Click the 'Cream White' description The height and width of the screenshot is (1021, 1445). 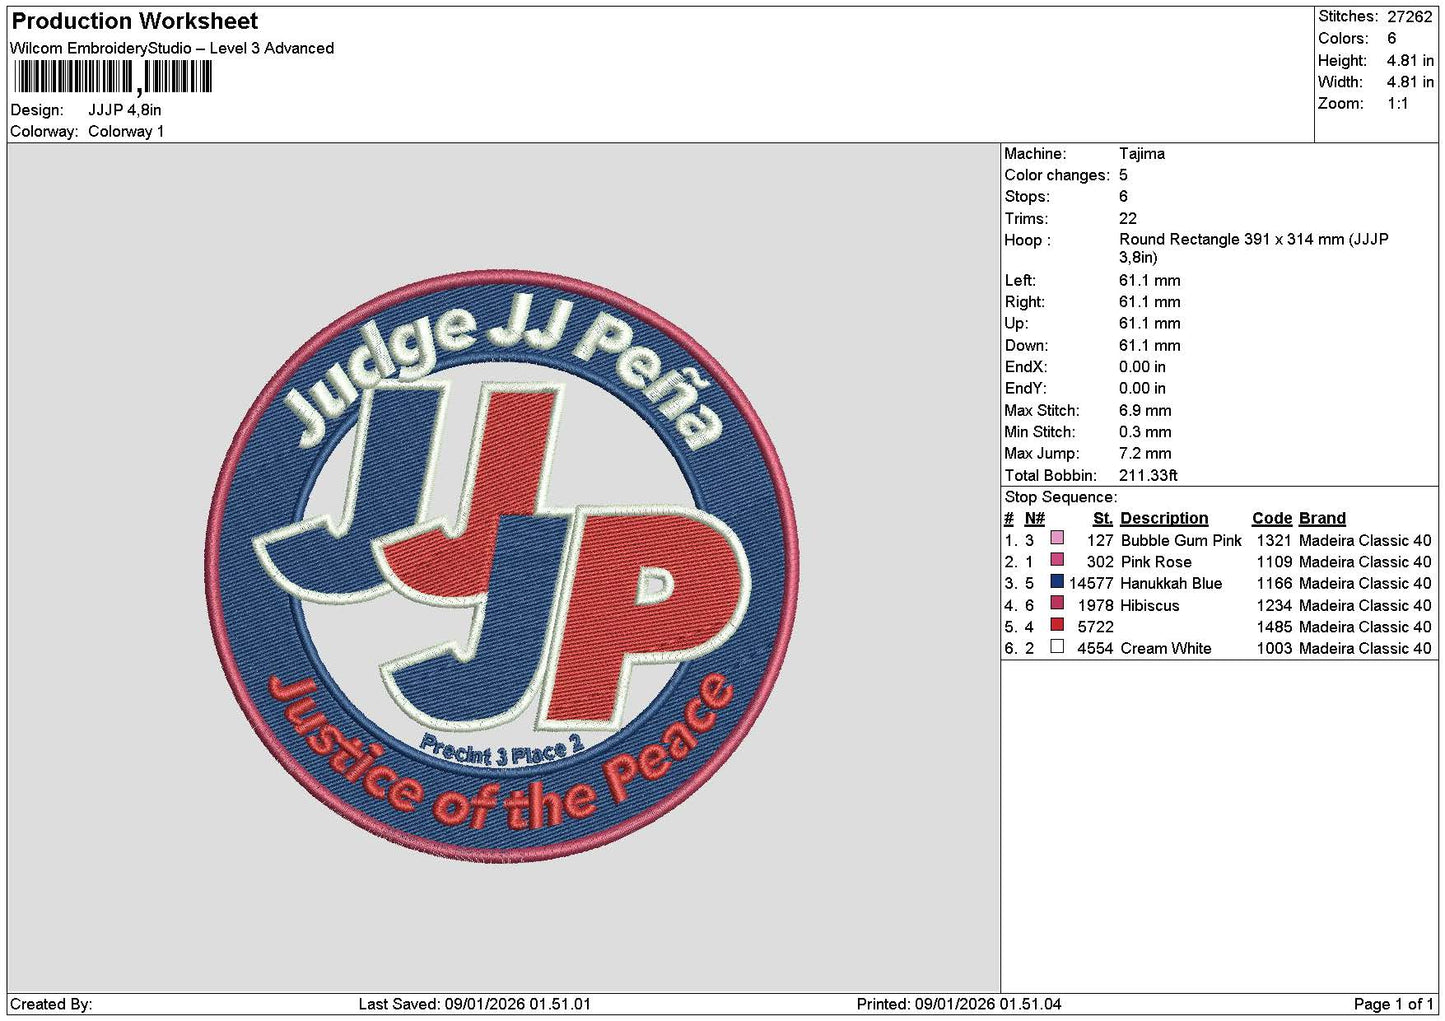point(1166,648)
